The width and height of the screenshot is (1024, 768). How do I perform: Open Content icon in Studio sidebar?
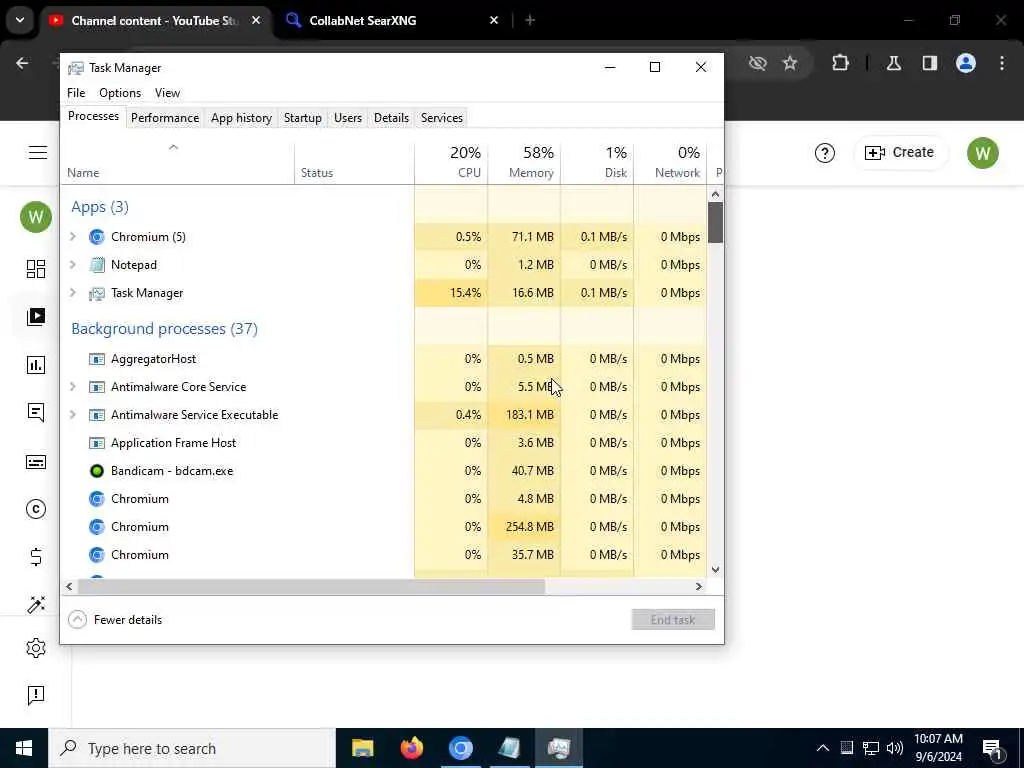(x=36, y=317)
